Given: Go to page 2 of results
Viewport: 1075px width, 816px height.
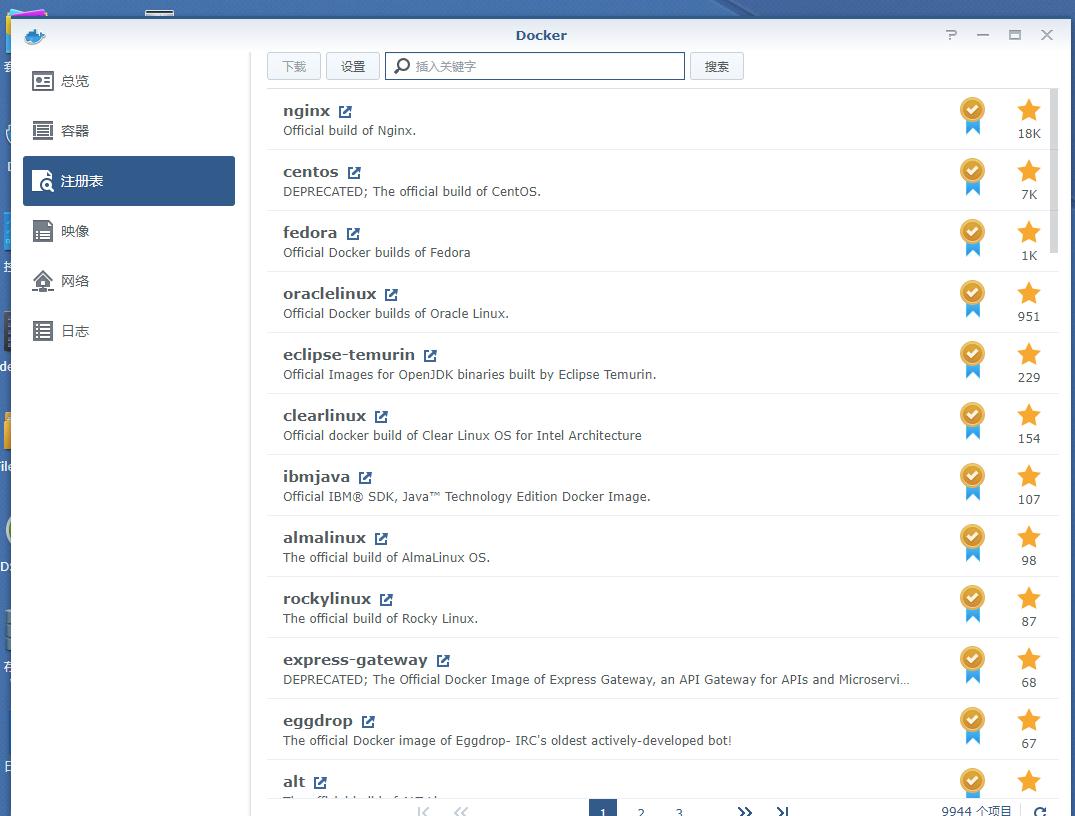Looking at the screenshot, I should [x=641, y=811].
